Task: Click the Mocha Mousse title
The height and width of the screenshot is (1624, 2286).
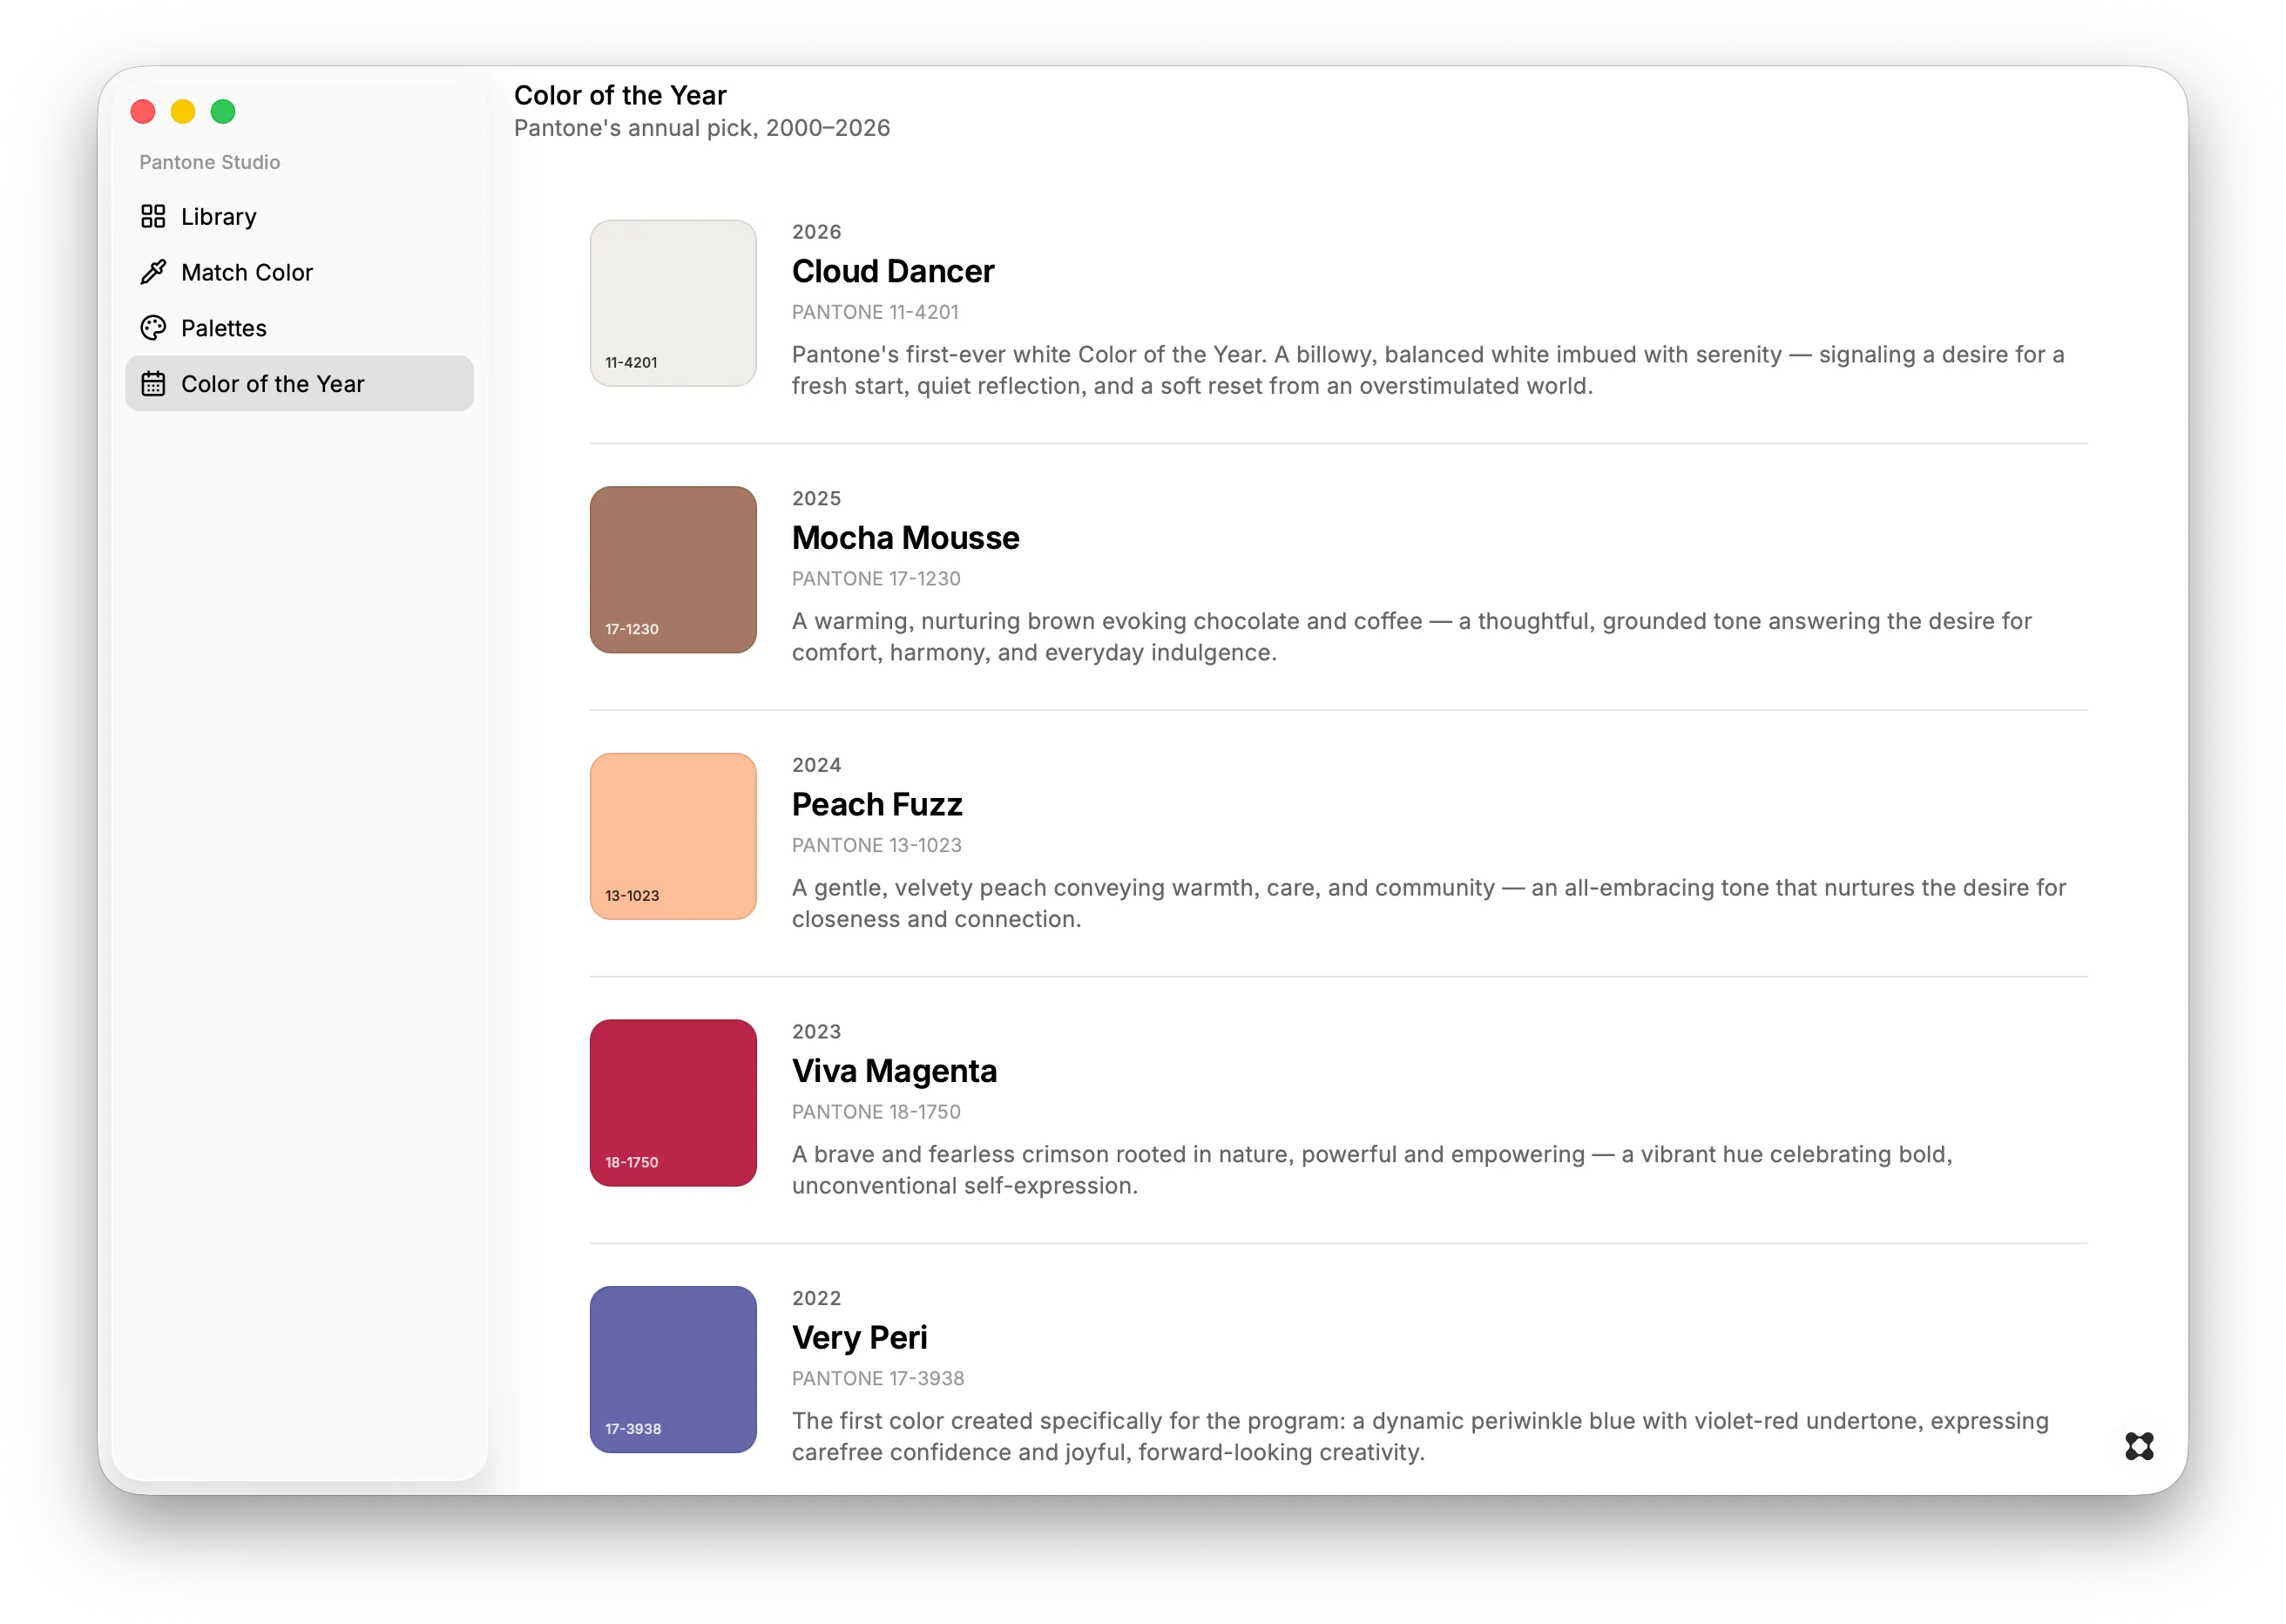Action: click(x=906, y=538)
